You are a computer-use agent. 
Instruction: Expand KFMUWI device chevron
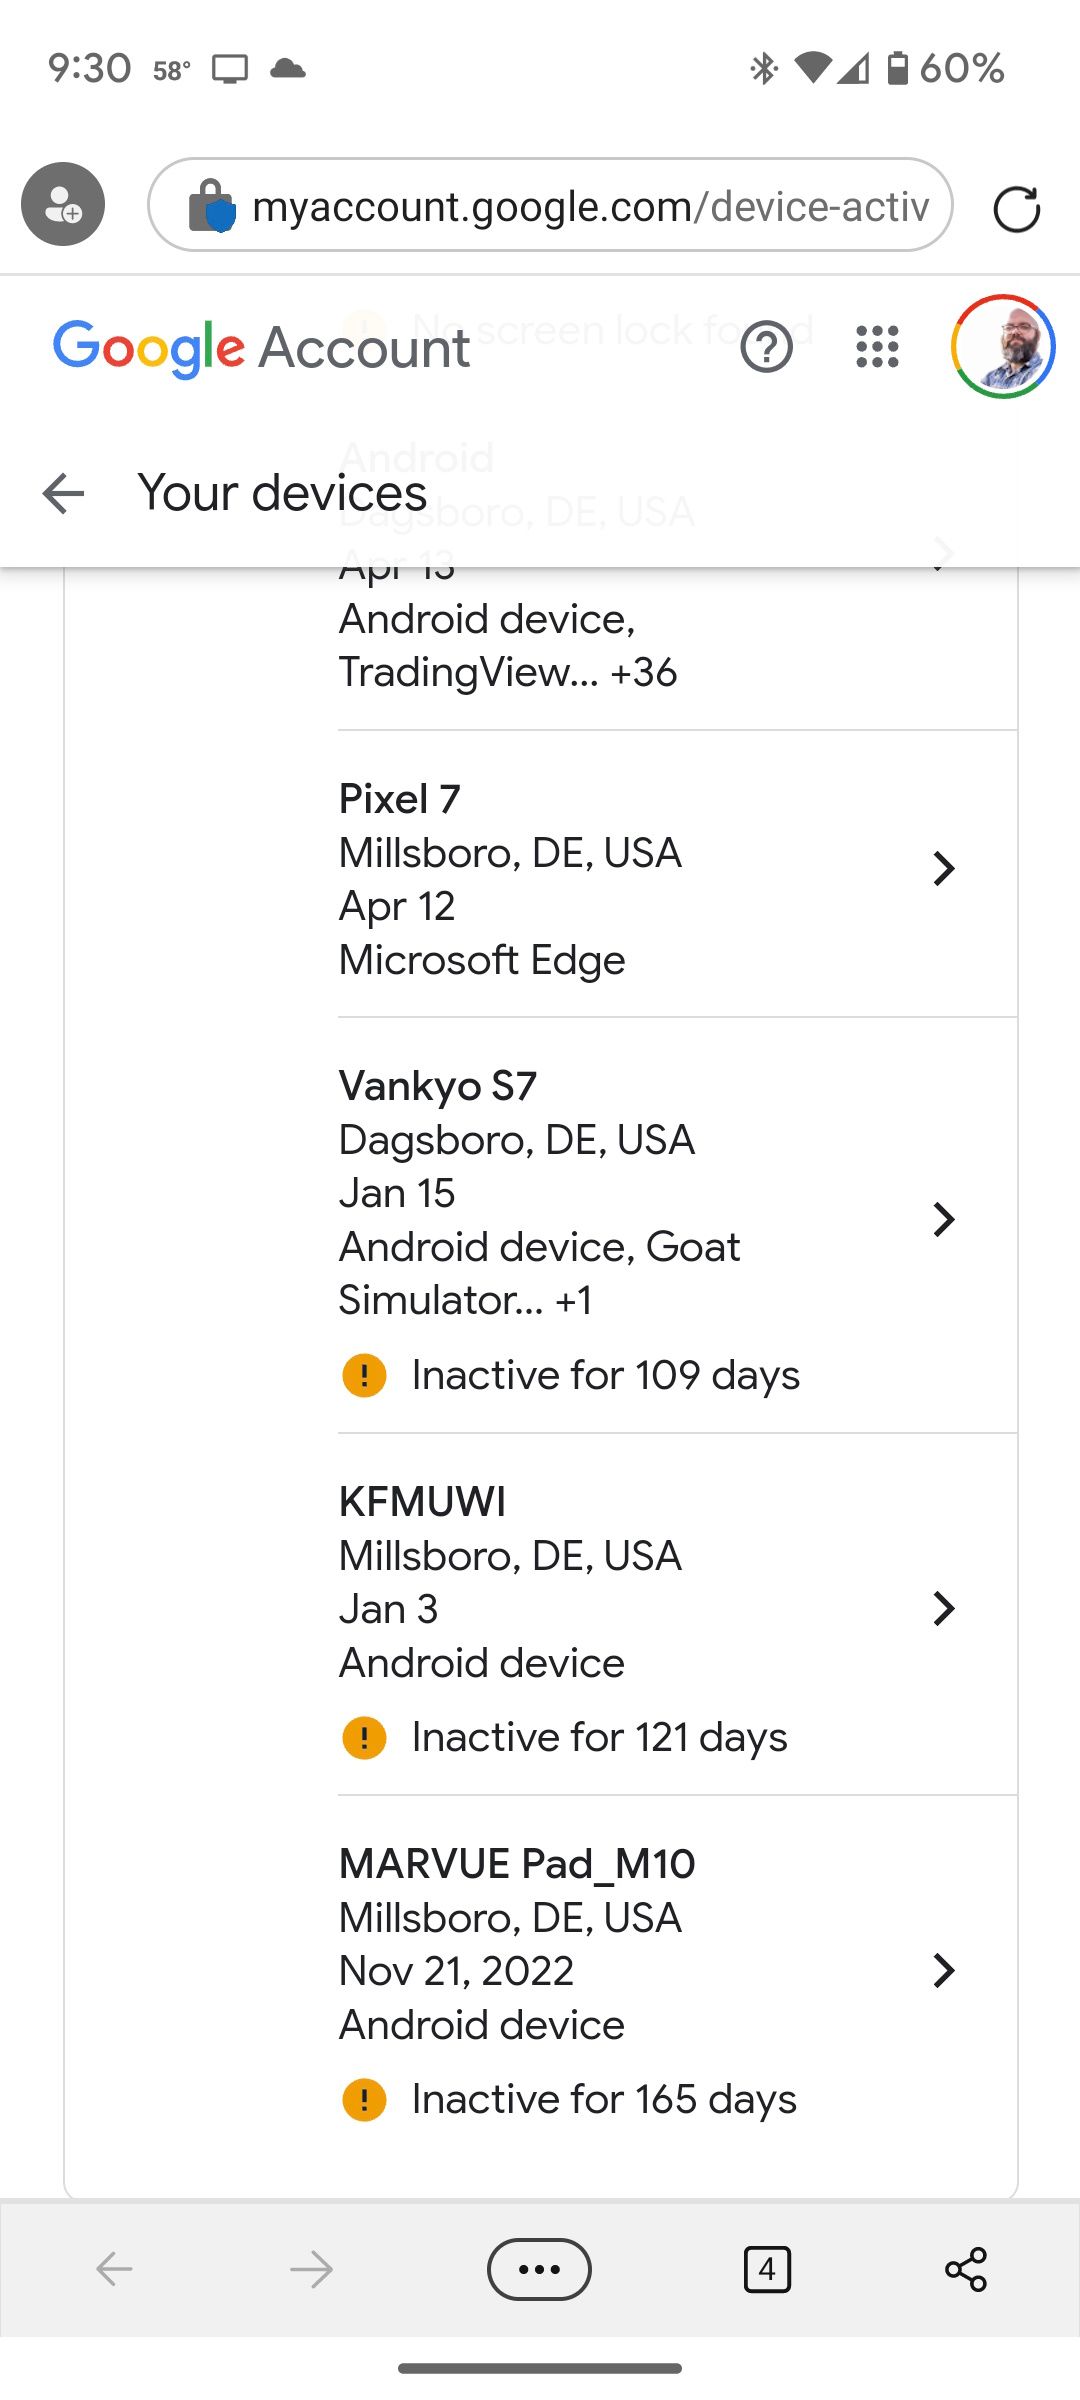point(943,1608)
